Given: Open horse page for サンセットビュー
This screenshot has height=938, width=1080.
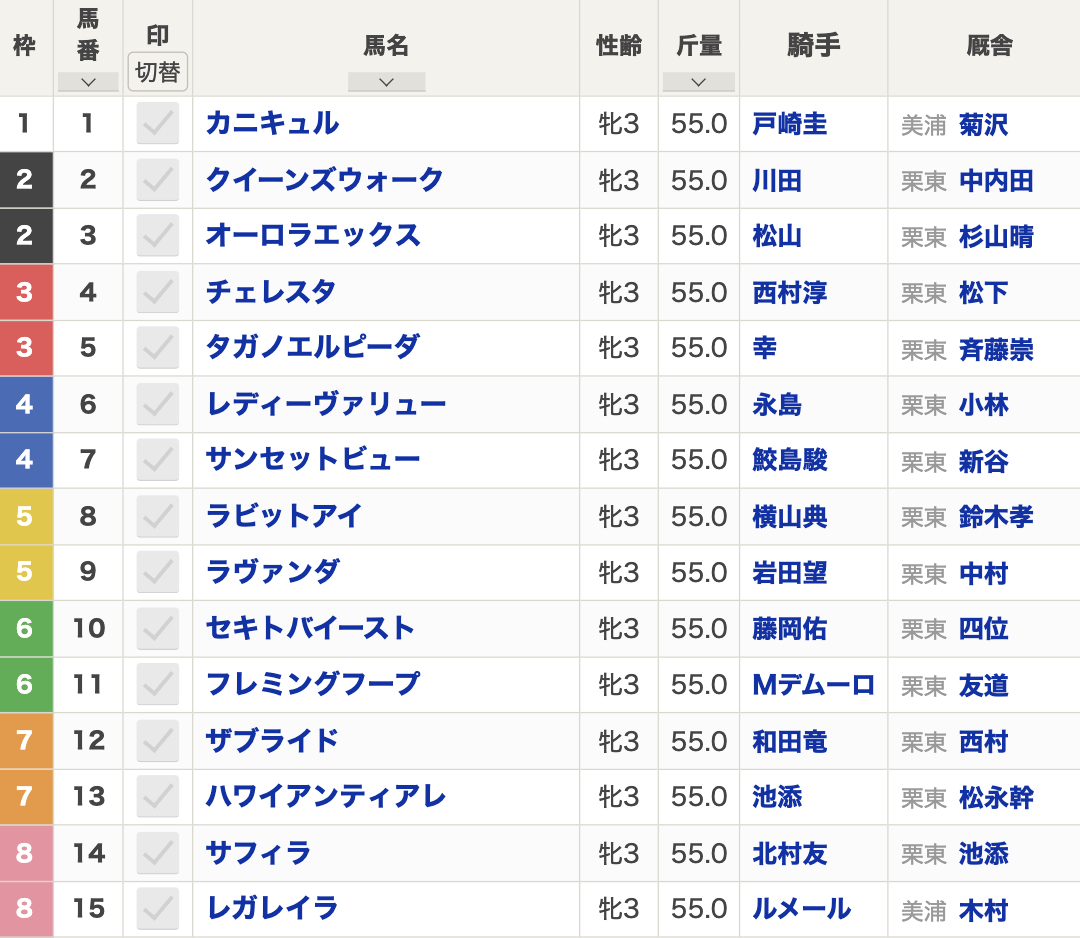Looking at the screenshot, I should [313, 460].
